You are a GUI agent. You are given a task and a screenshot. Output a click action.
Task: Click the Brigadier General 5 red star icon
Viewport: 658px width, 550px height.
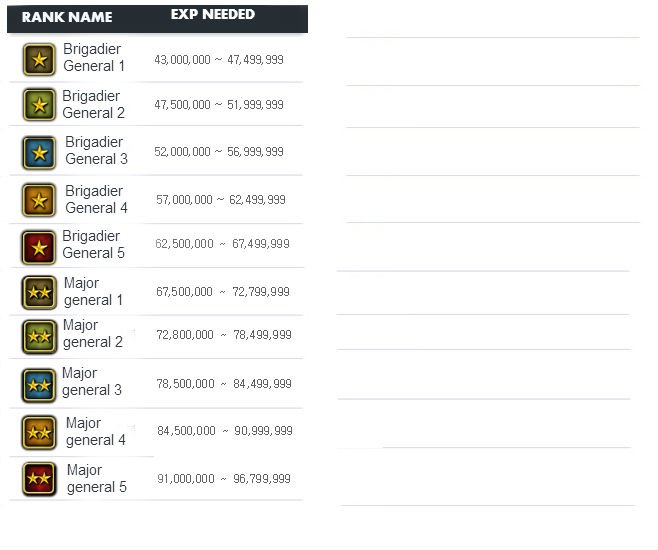pos(39,246)
